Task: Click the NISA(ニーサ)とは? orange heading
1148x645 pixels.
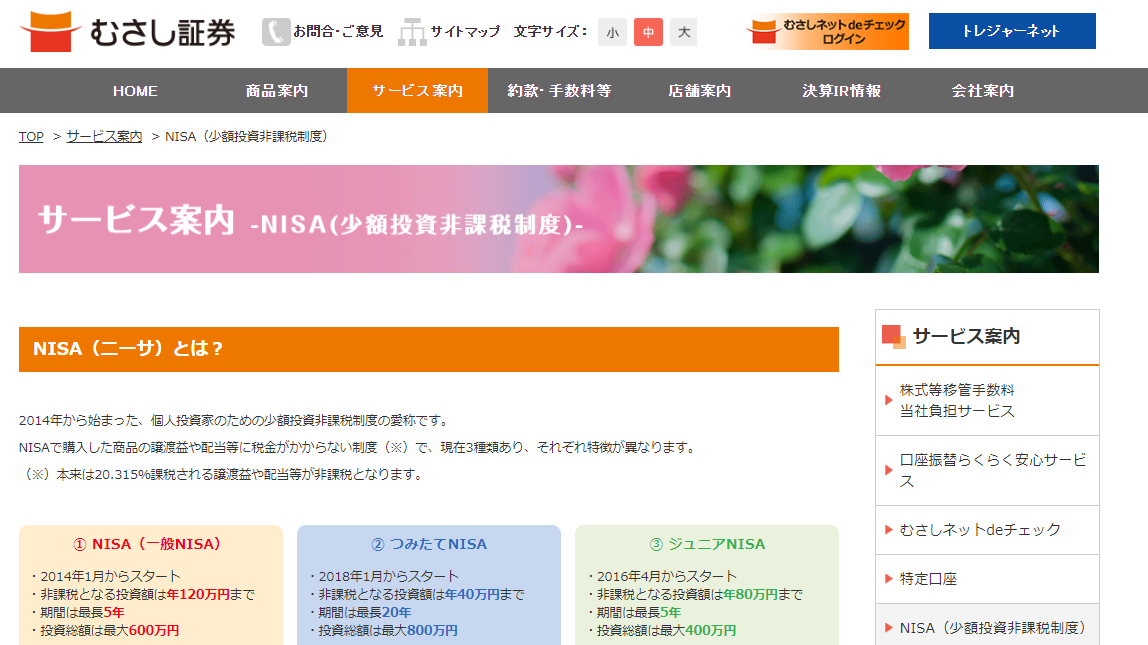Action: point(429,349)
